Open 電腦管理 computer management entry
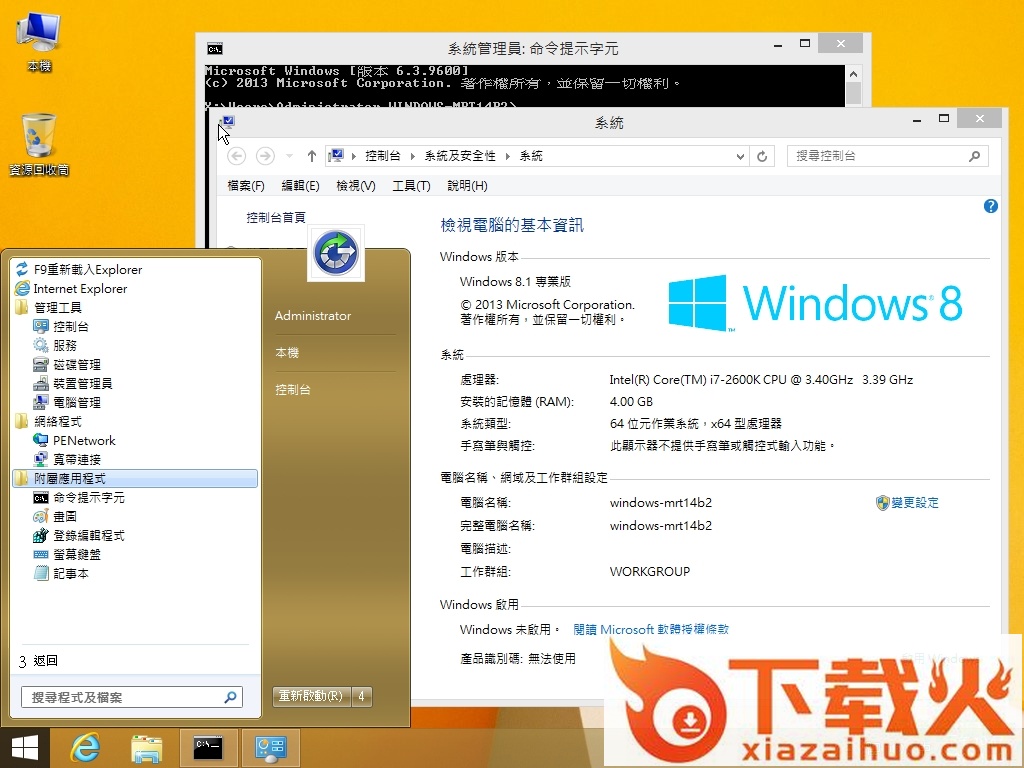Viewport: 1024px width, 768px height. coord(76,402)
